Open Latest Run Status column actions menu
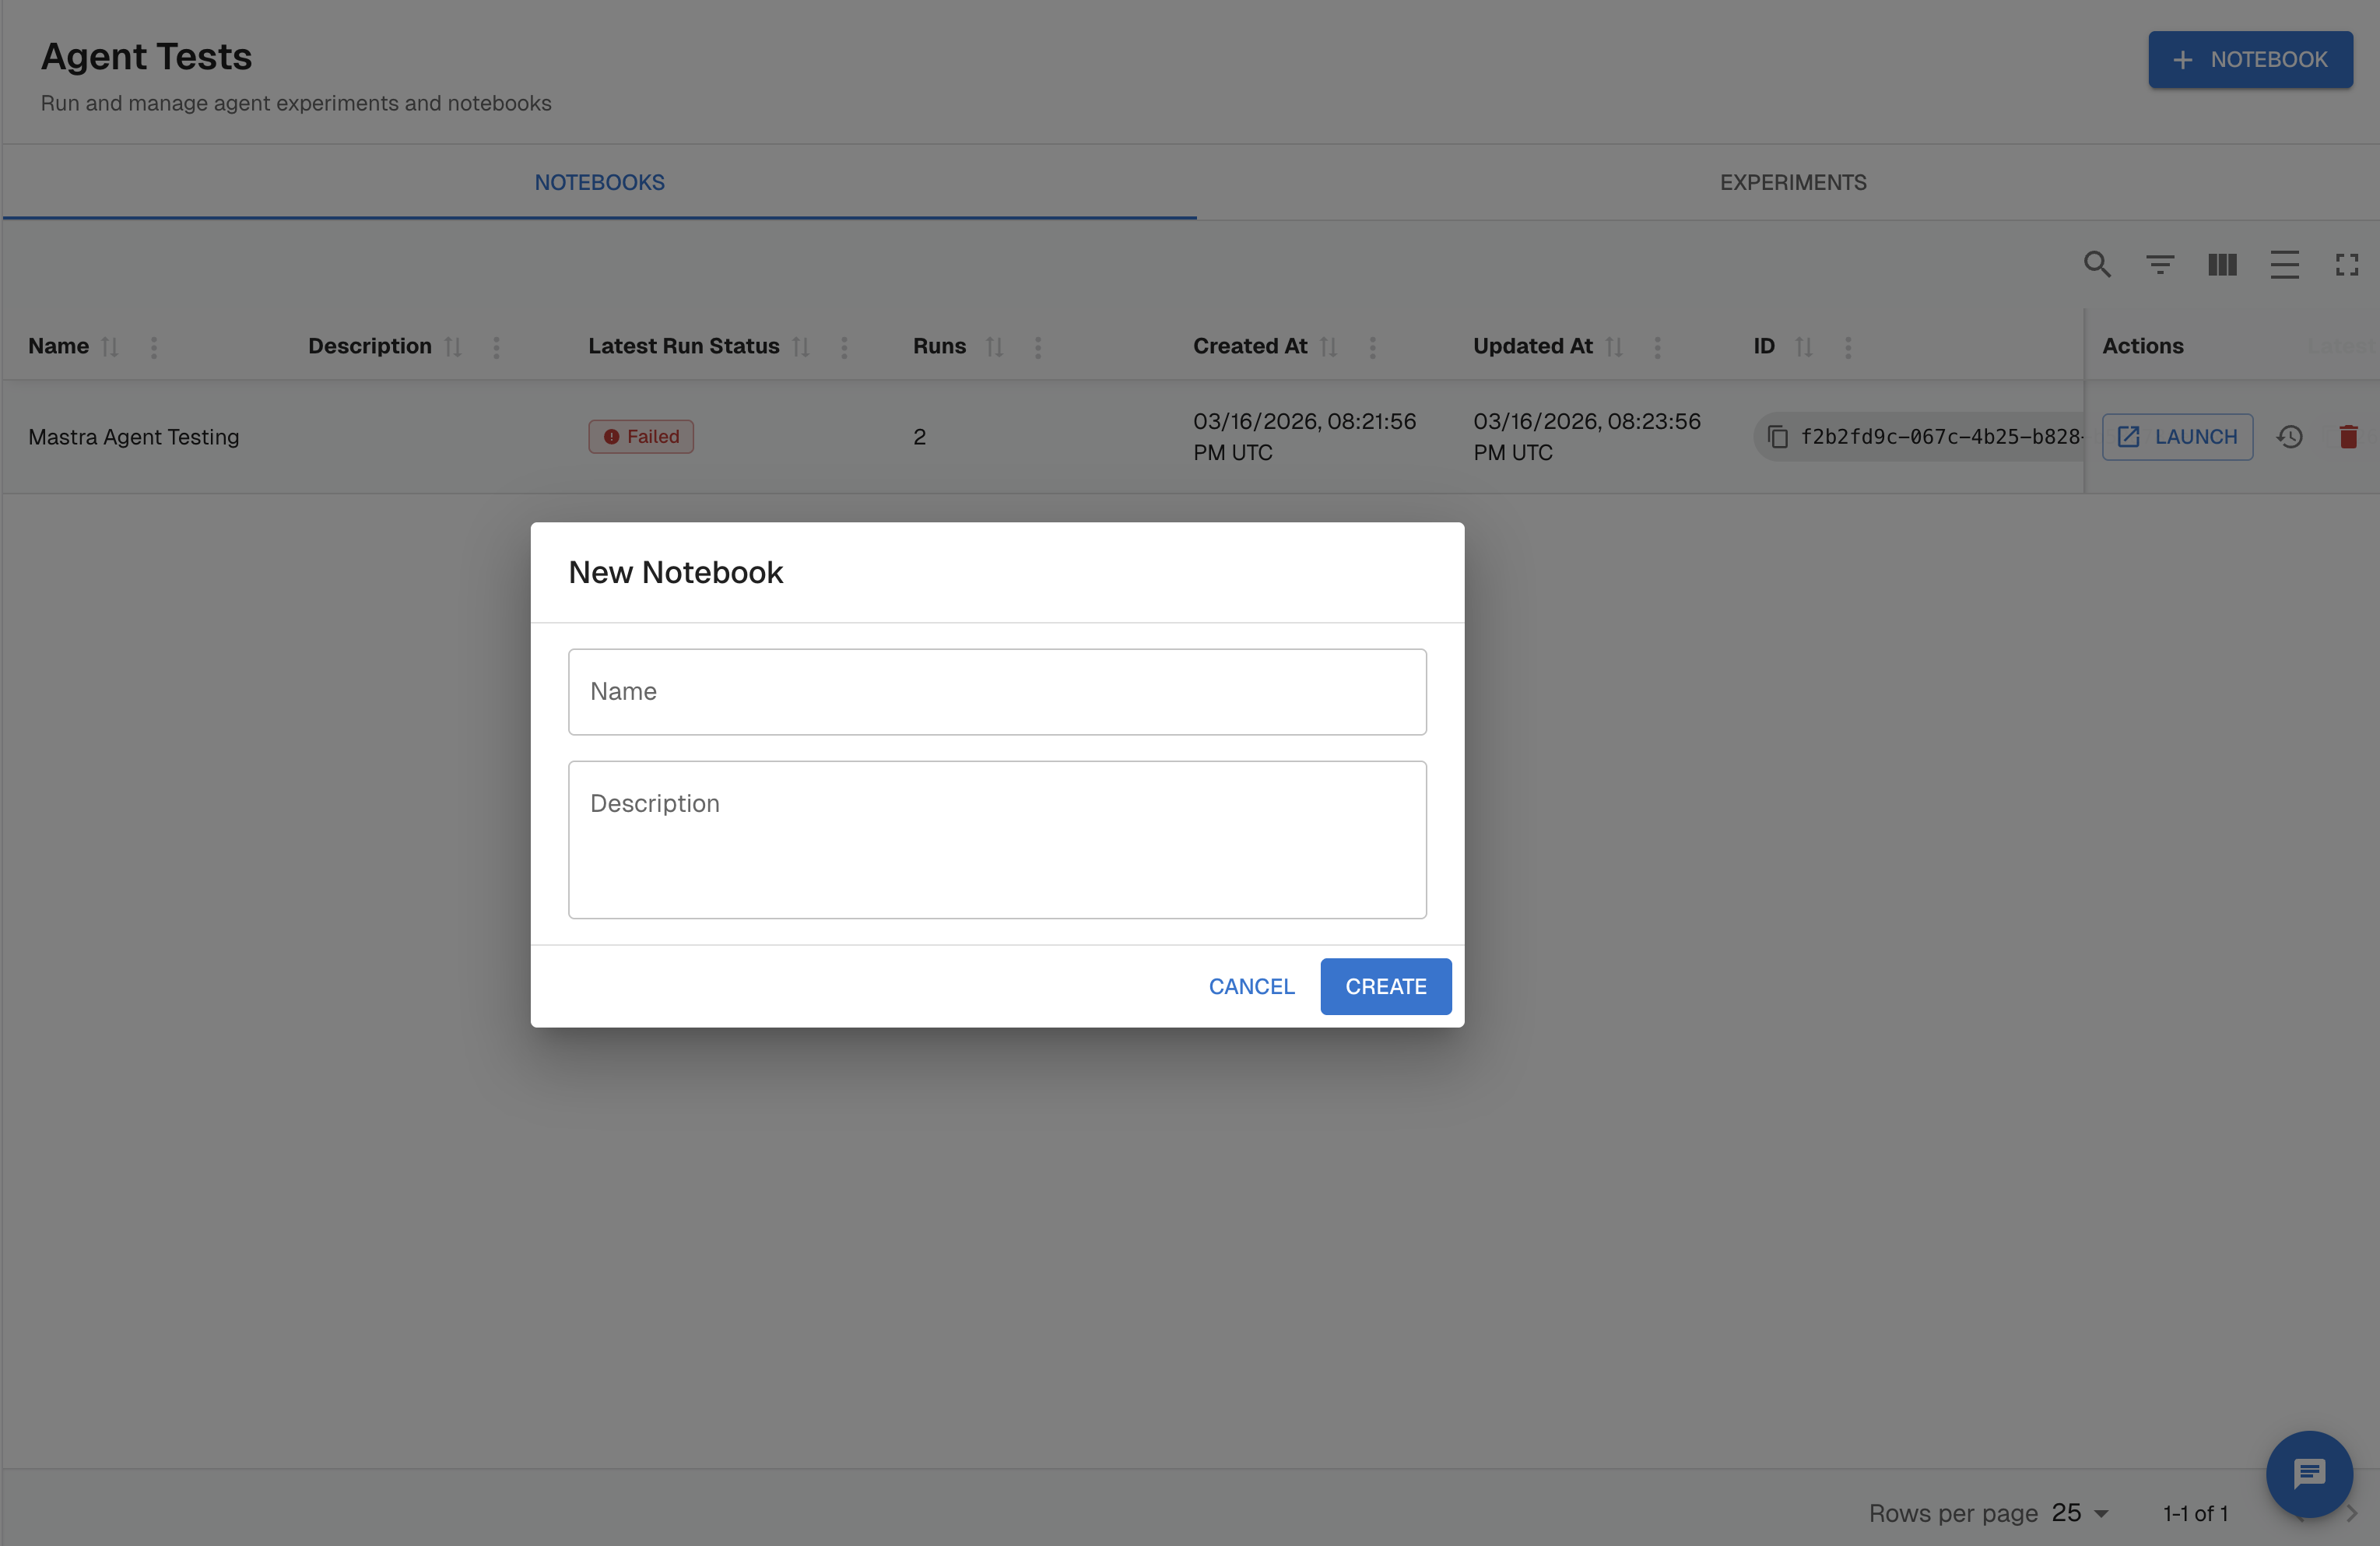 point(844,347)
